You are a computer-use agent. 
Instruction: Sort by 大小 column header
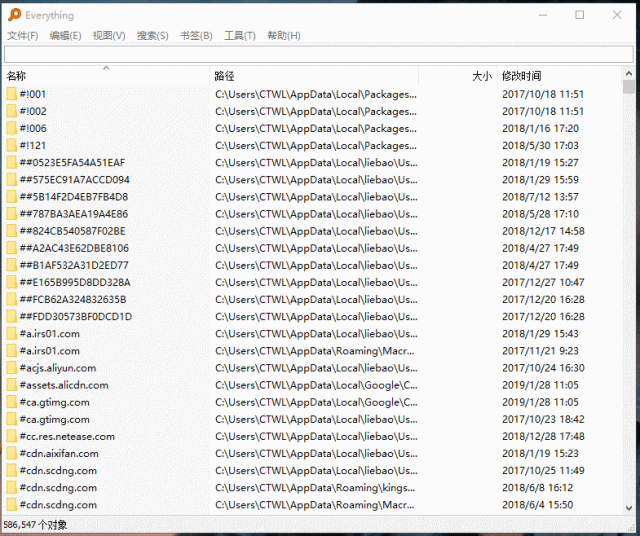[458, 76]
